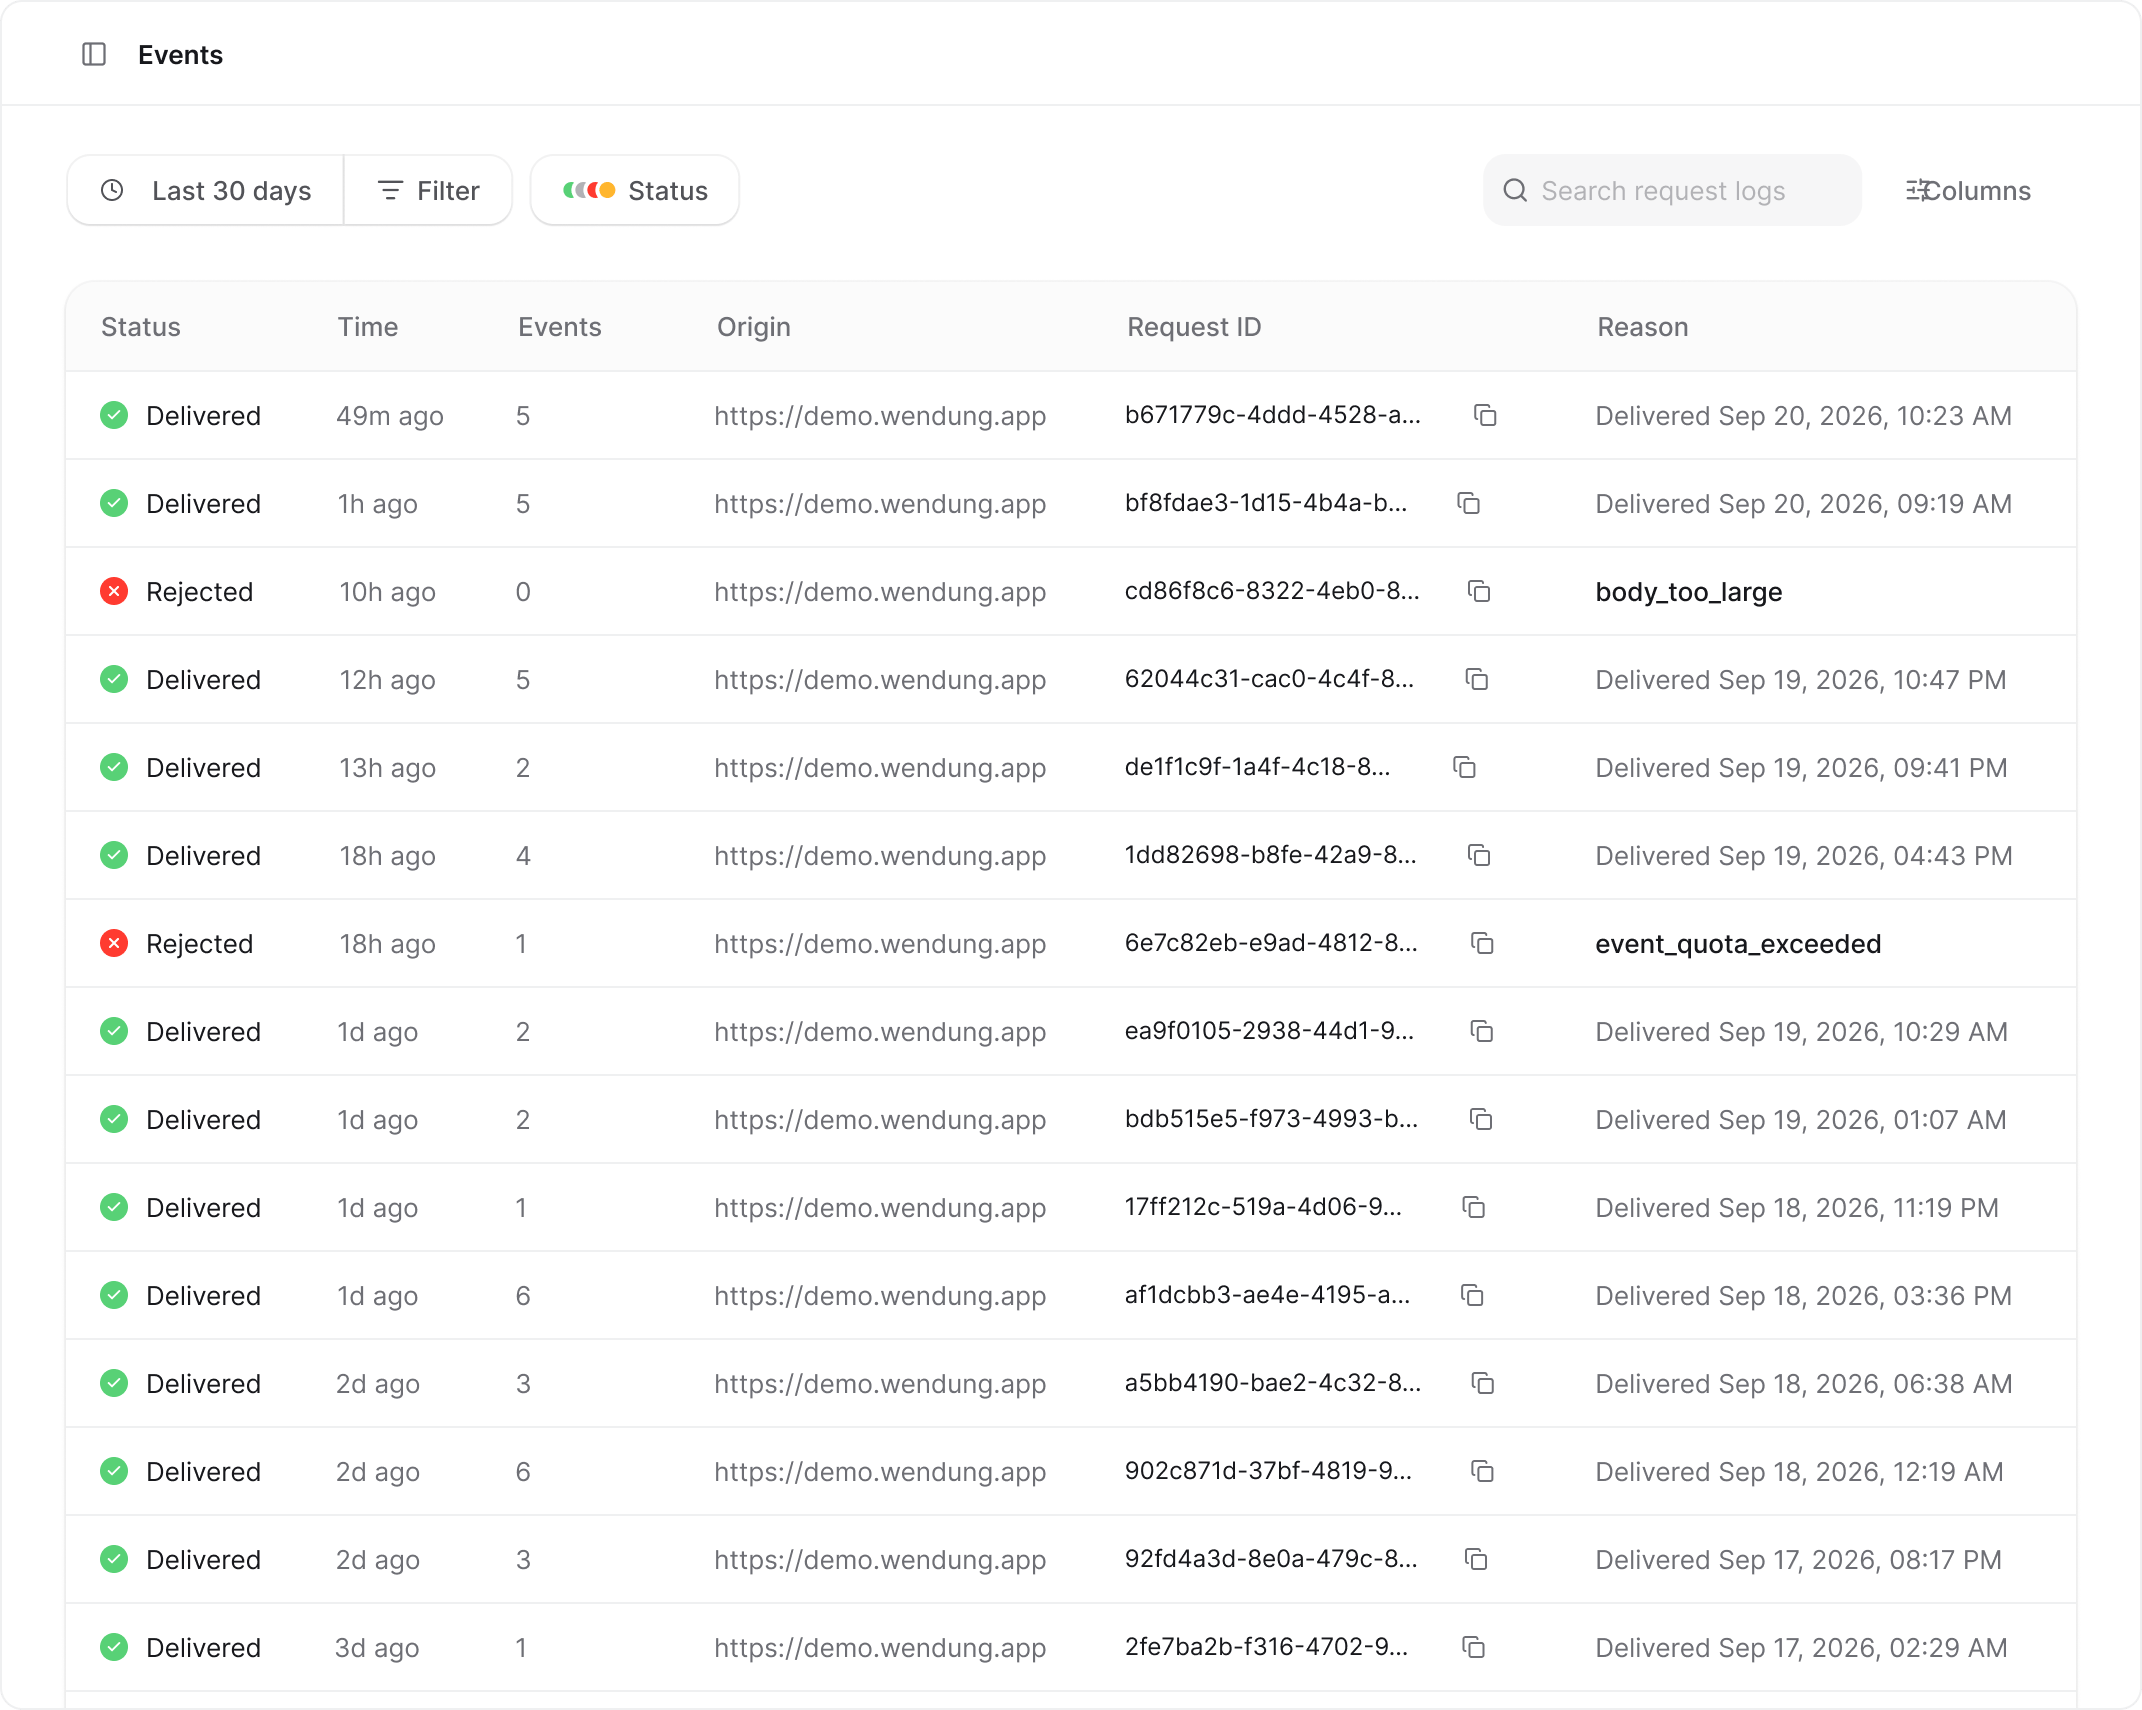The width and height of the screenshot is (2142, 1710).
Task: Sort by the Events column header
Action: (x=560, y=327)
